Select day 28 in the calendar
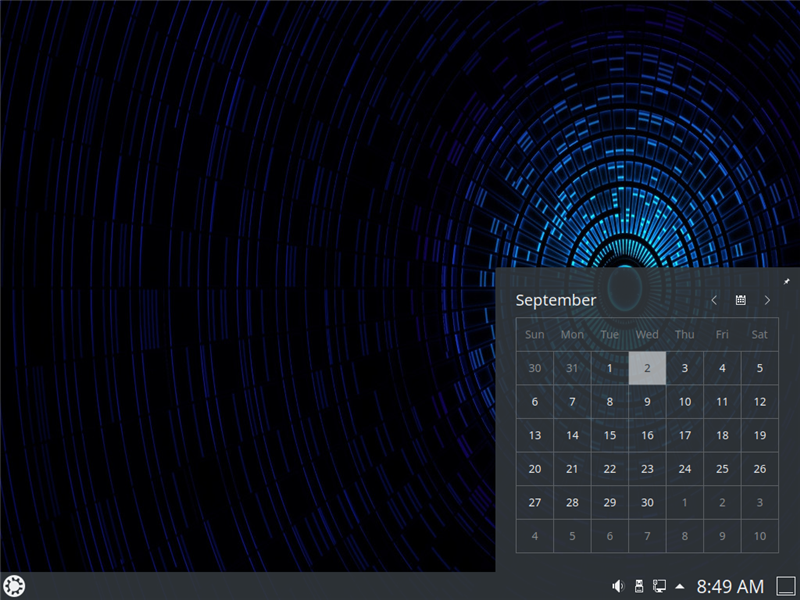 click(x=572, y=503)
